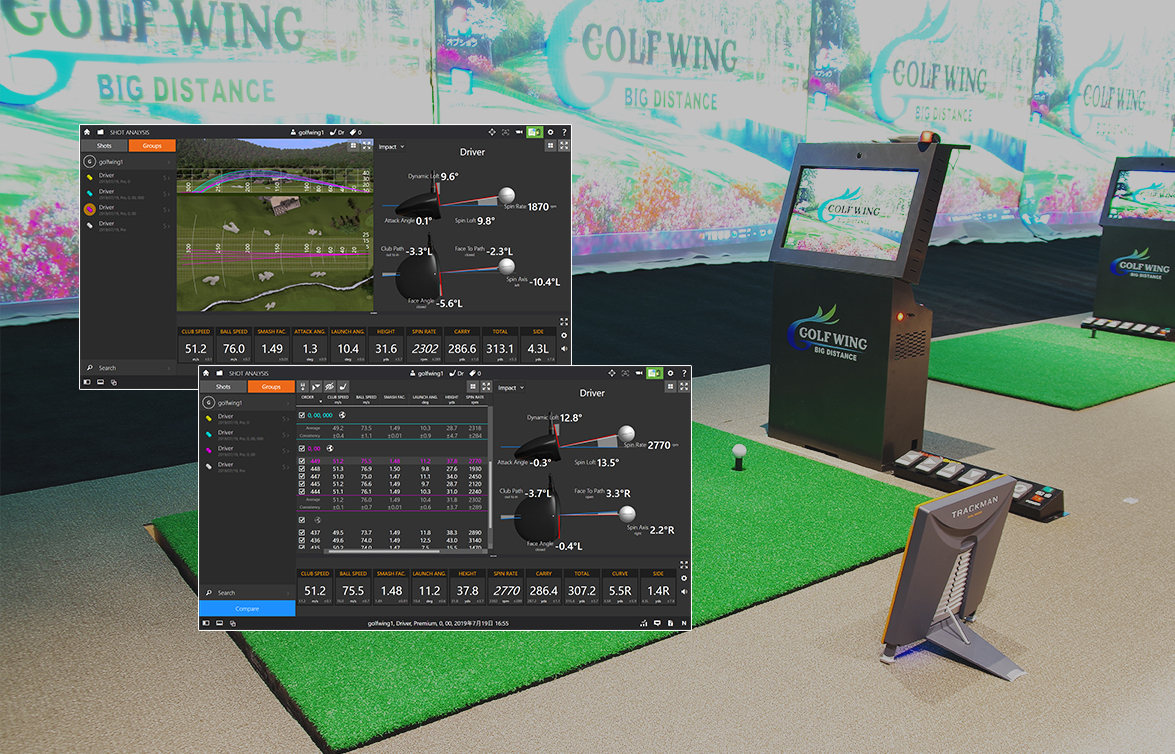Select the yellow Driver group tag in back window
This screenshot has height=754, width=1175.
[90, 178]
